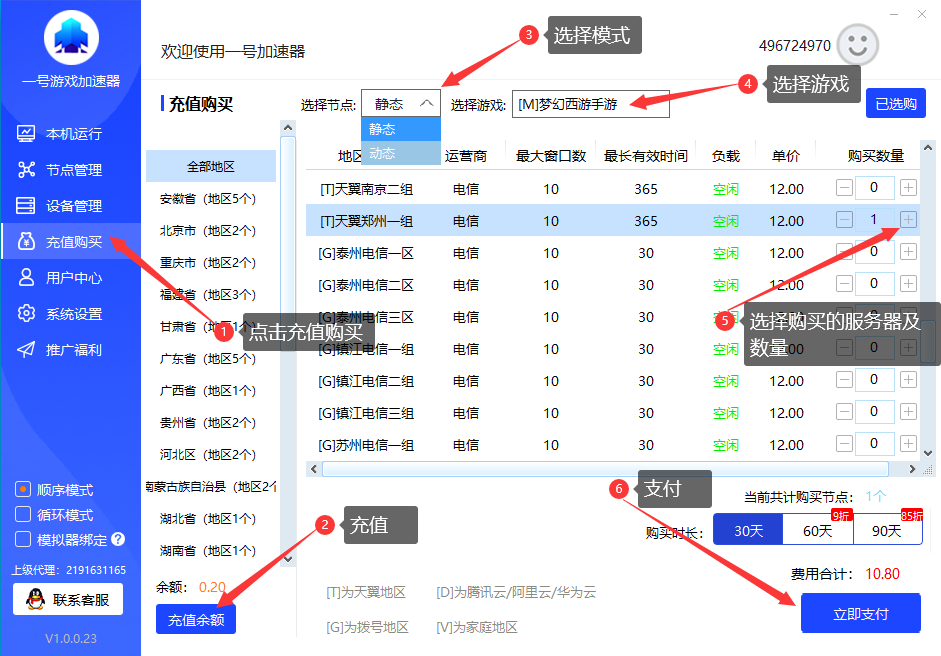
Task: Decrease quantity for 镇江电信二组
Action: tap(844, 380)
